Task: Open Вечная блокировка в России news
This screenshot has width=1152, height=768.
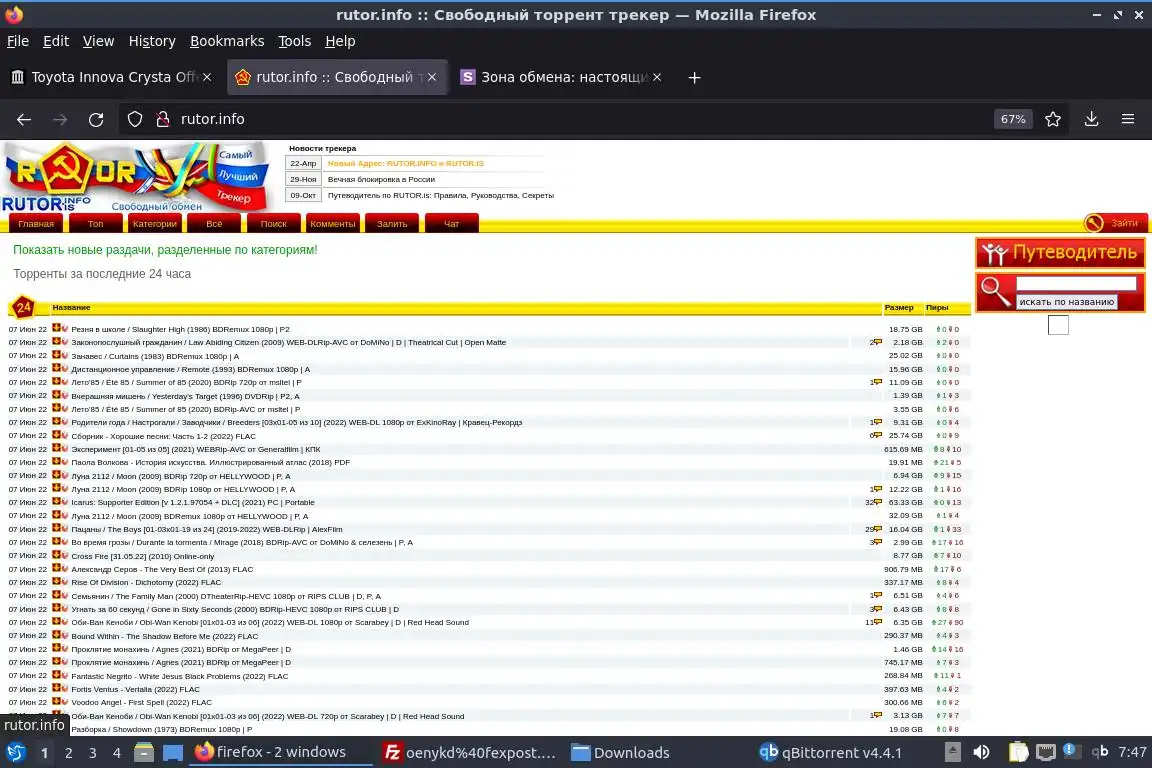Action: [x=381, y=179]
